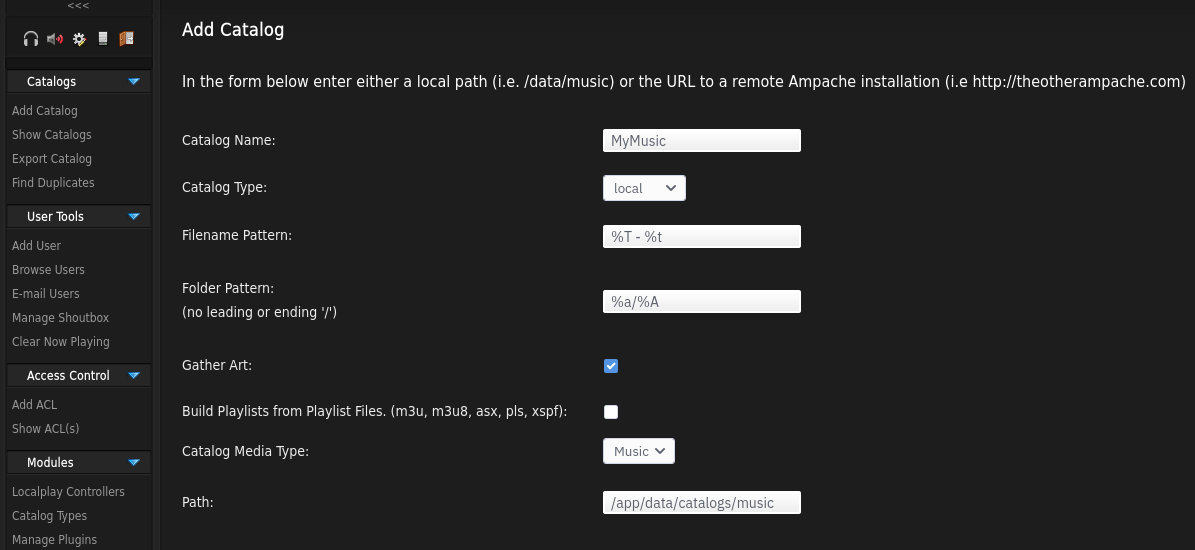Open Preferences via the gear icon
1195x550 pixels.
tap(79, 39)
